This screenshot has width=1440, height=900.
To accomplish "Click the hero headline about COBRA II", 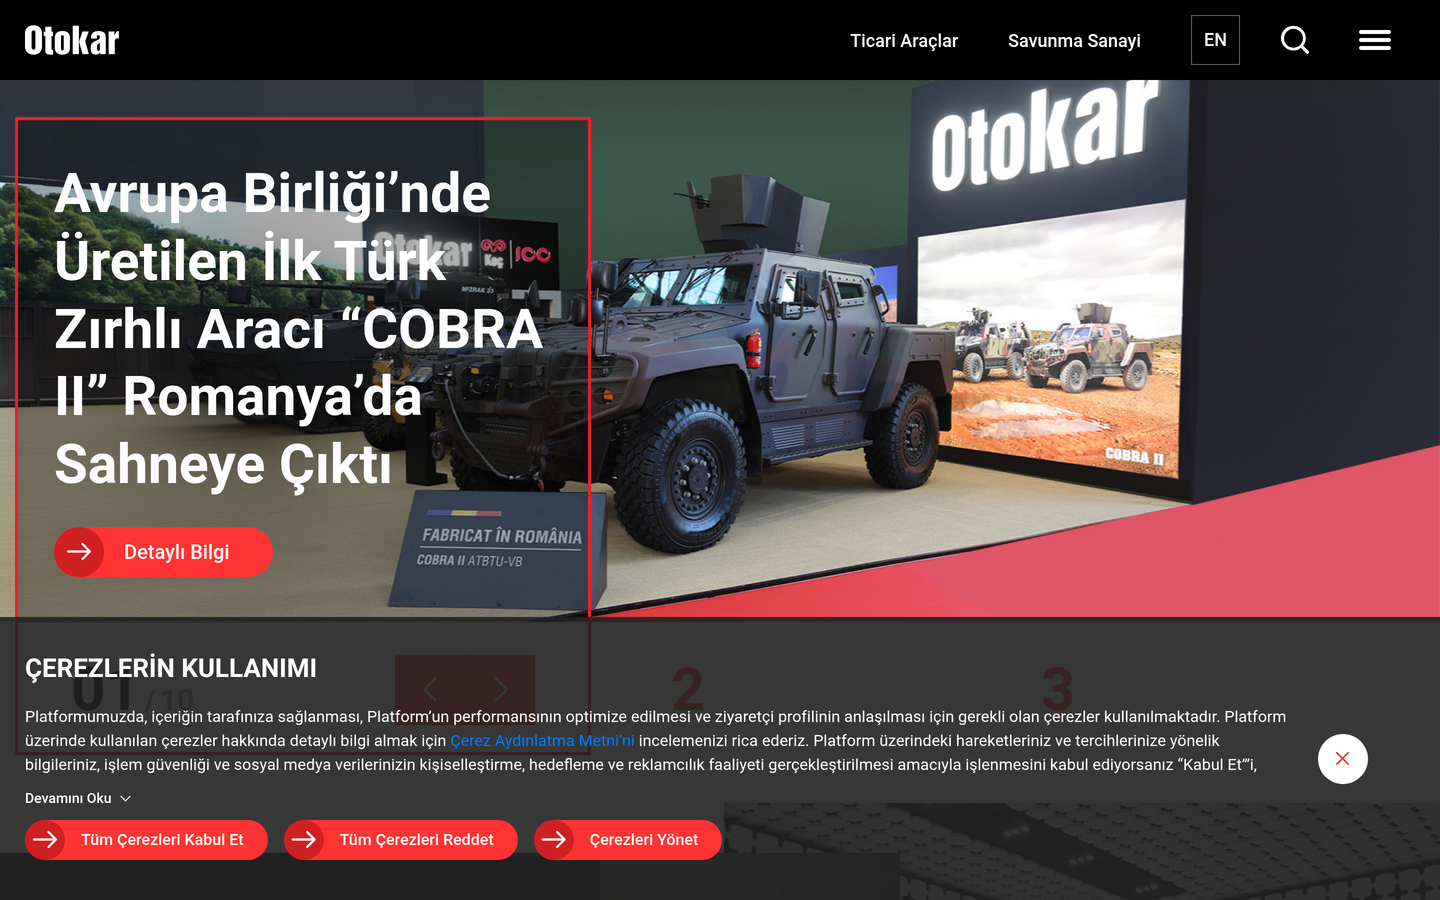I will 298,329.
